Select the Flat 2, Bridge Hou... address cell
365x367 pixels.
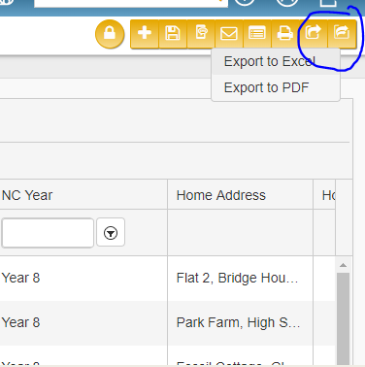click(240, 278)
